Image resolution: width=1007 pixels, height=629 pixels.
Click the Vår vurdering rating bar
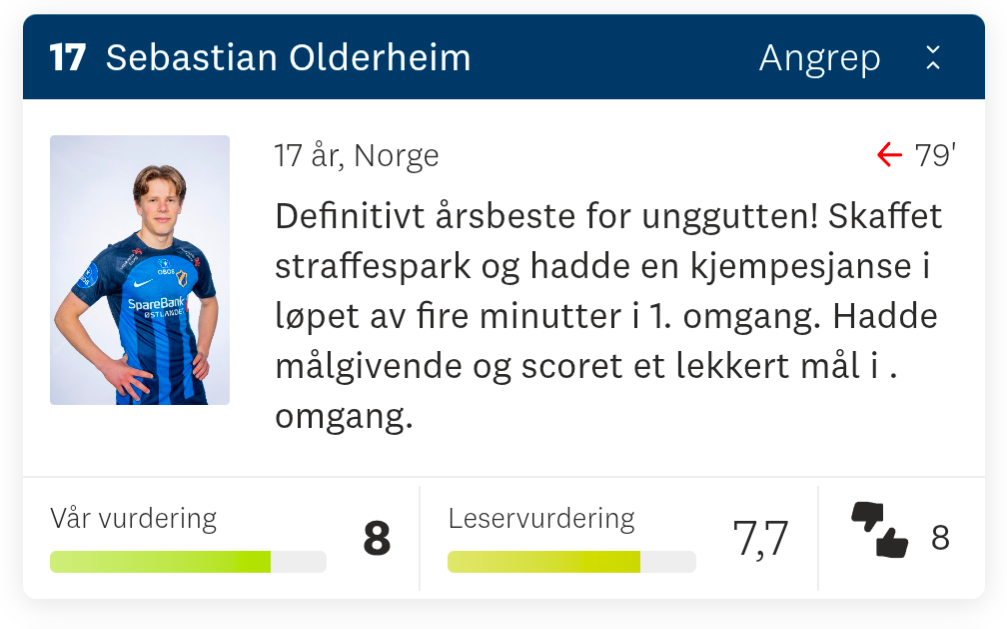[188, 562]
